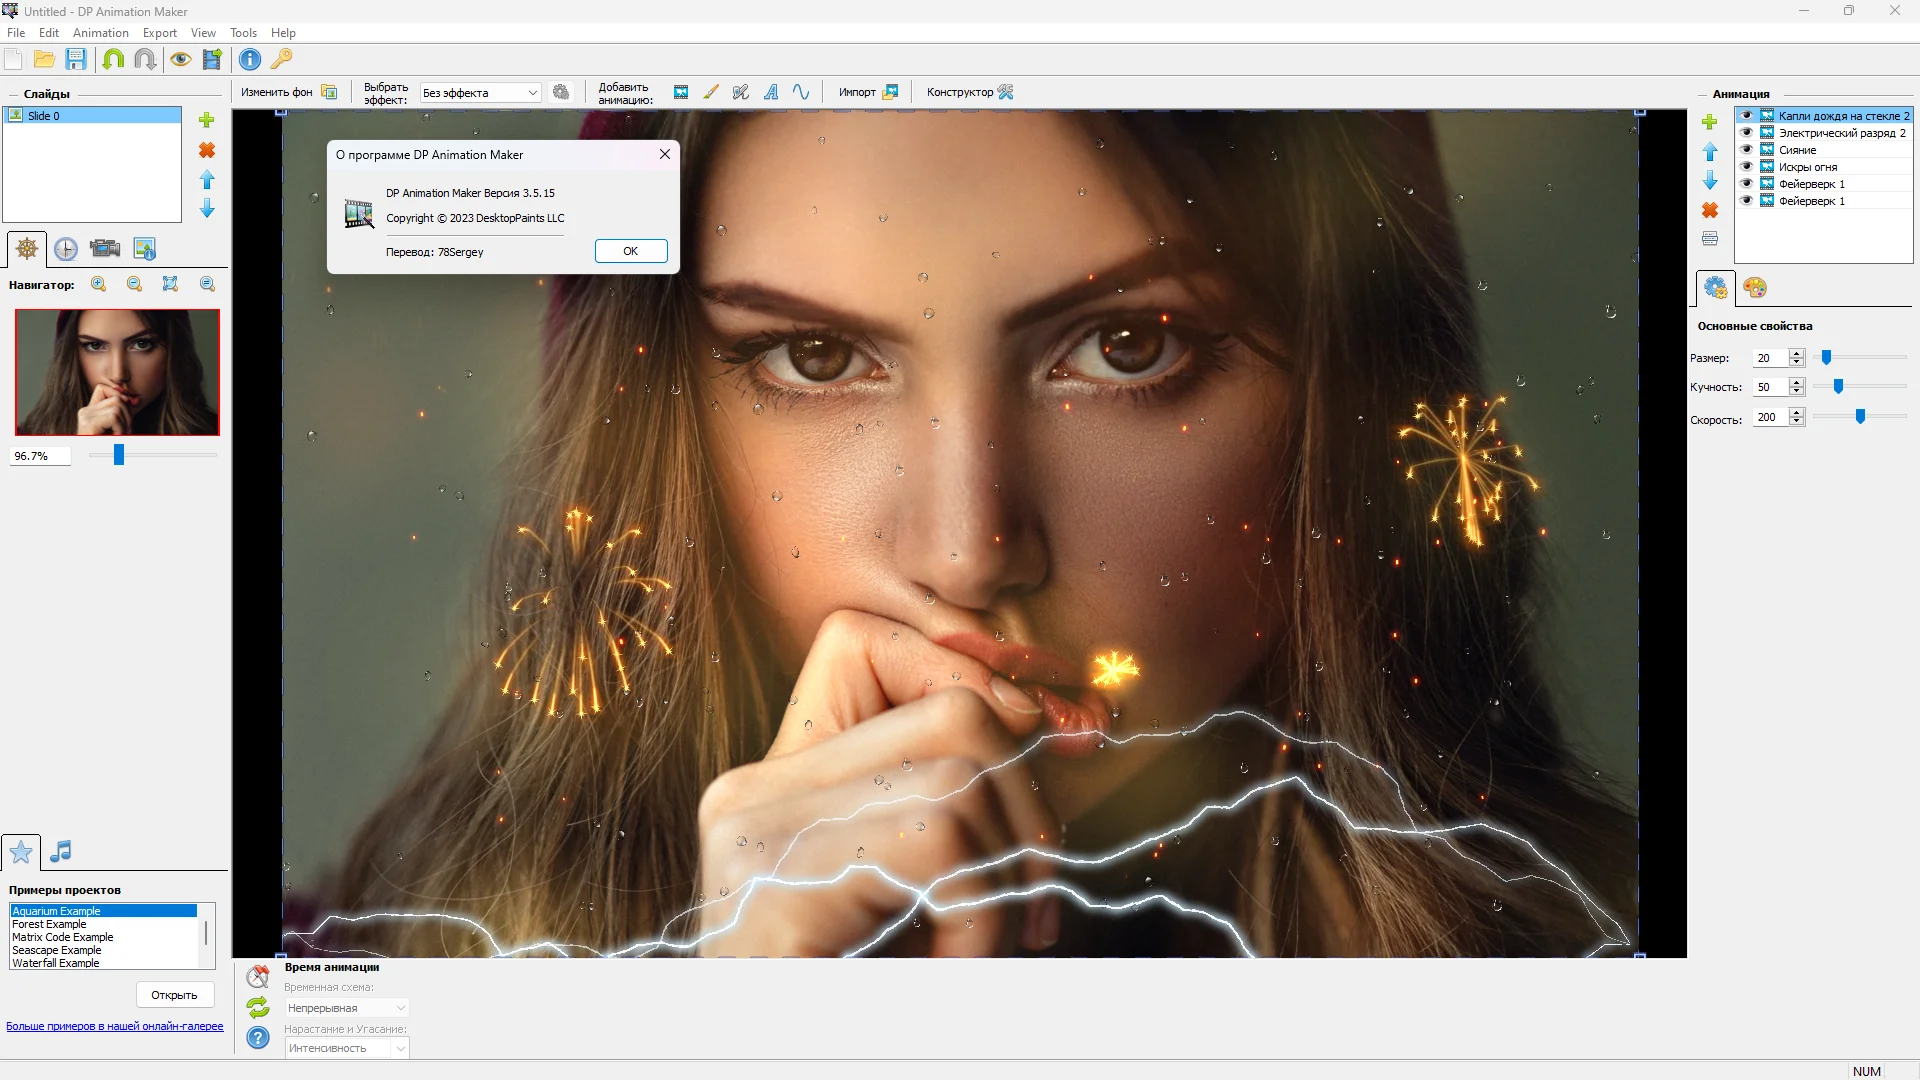
Task: Switch to the music note tab
Action: [61, 851]
